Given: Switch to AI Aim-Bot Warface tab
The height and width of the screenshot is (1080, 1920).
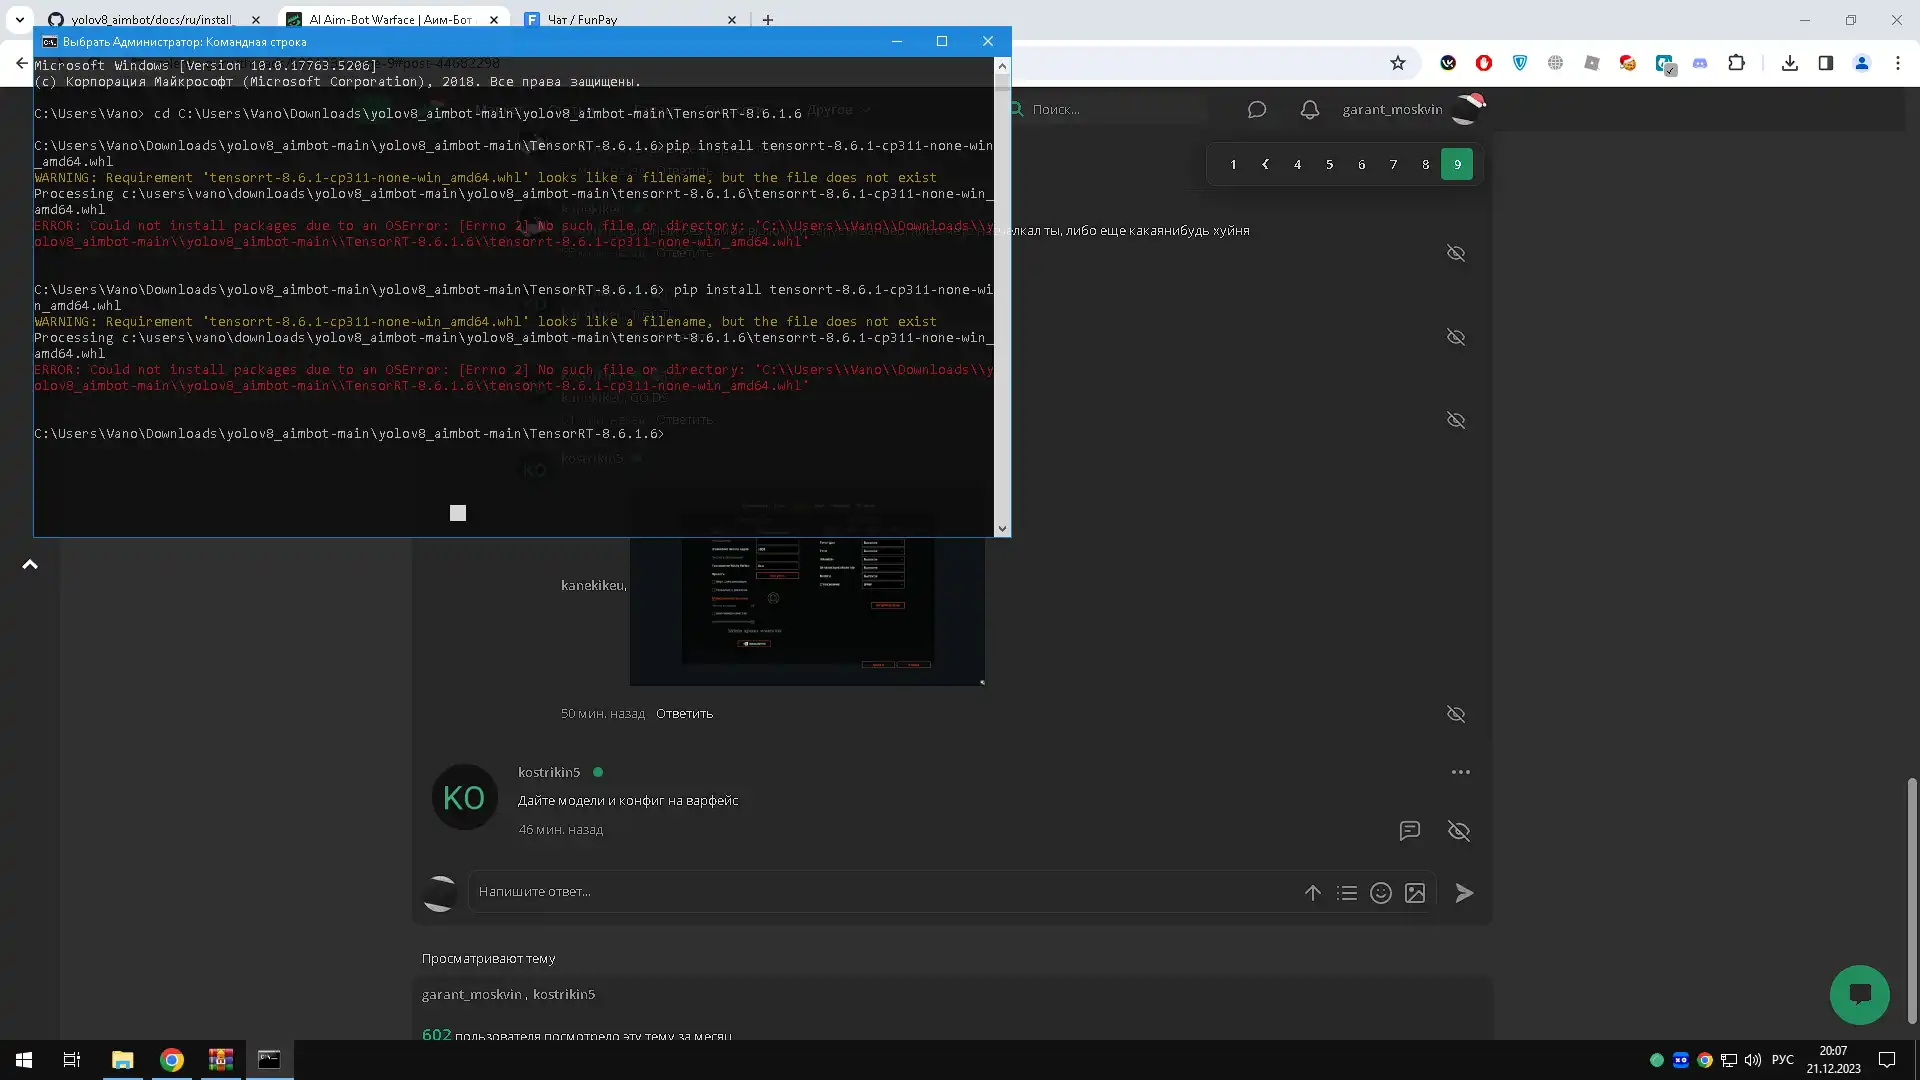Looking at the screenshot, I should pyautogui.click(x=390, y=19).
